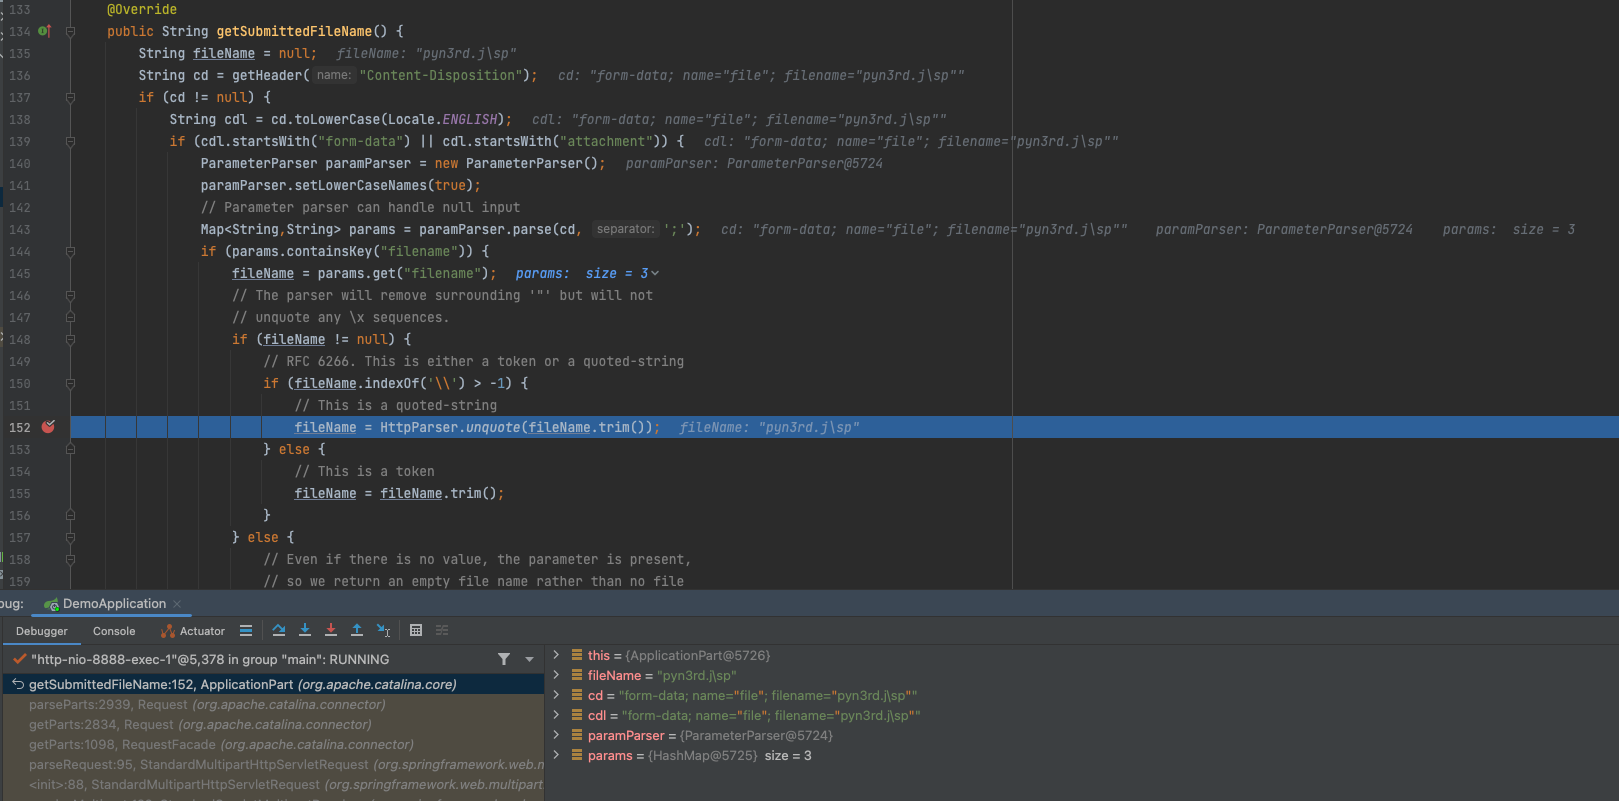
Task: Click the @Override annotation on line 133
Action: click(142, 9)
